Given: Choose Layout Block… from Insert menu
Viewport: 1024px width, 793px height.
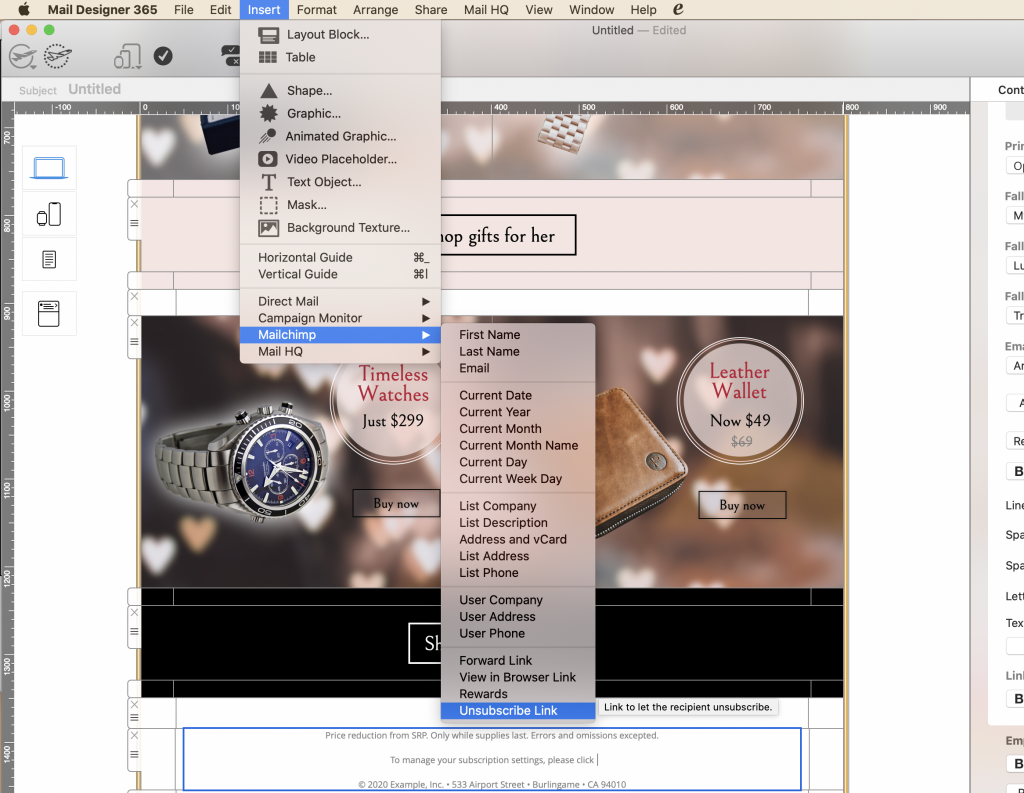Looking at the screenshot, I should 340,35.
